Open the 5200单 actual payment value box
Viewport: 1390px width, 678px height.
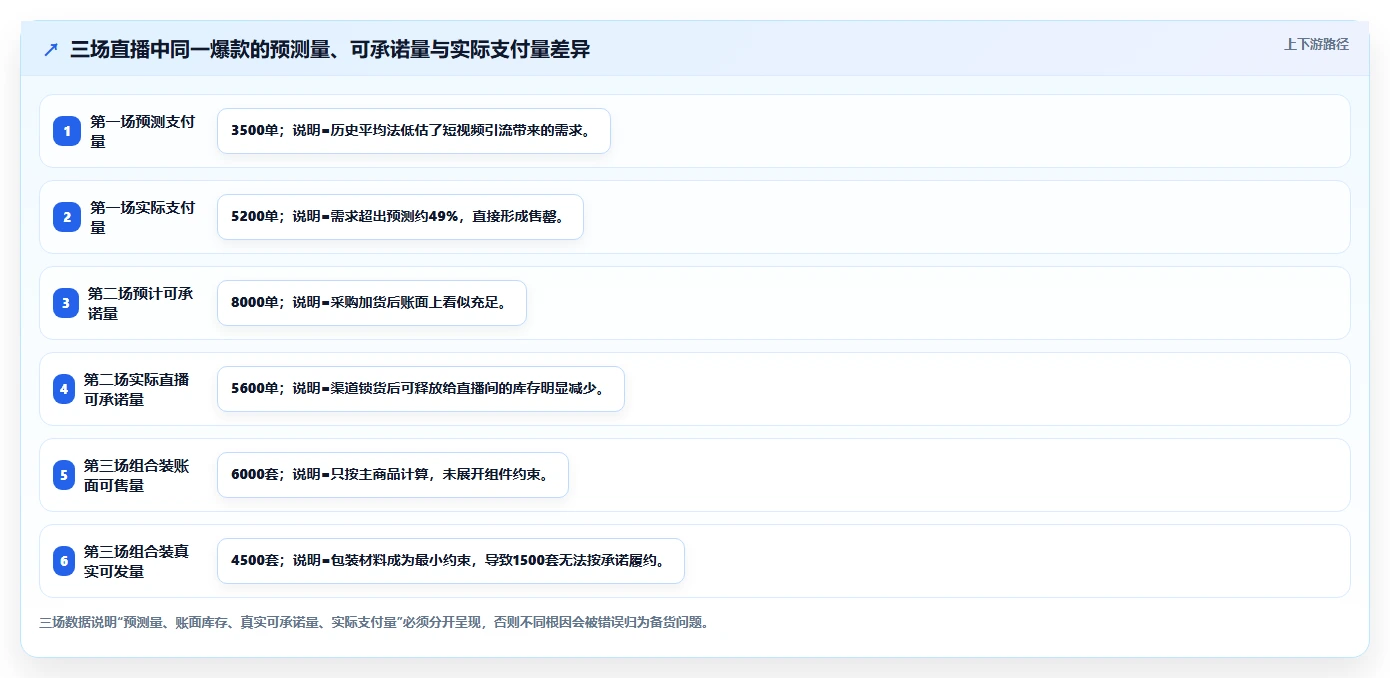pyautogui.click(x=400, y=217)
